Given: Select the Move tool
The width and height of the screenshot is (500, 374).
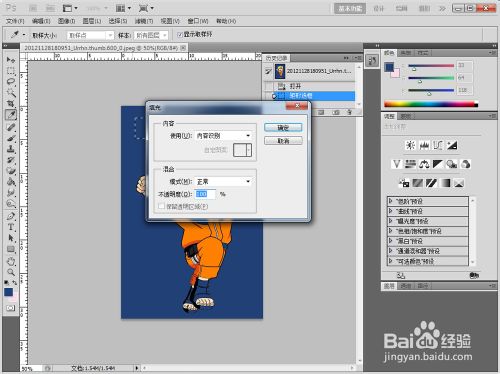Looking at the screenshot, I should [11, 60].
